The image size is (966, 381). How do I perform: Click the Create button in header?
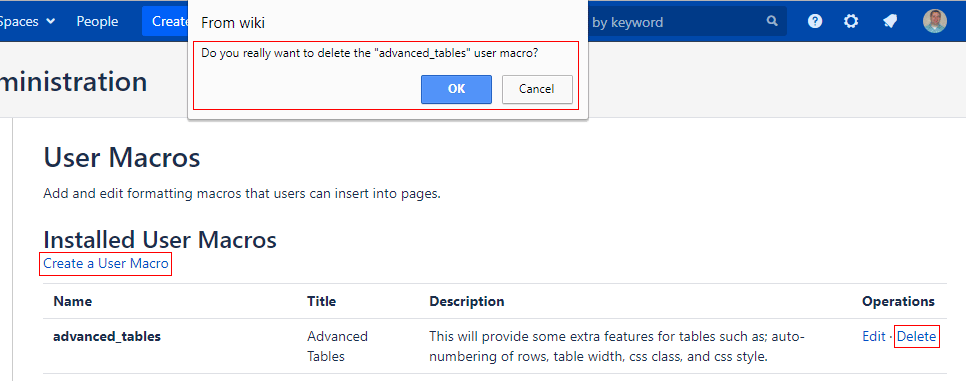coord(166,22)
